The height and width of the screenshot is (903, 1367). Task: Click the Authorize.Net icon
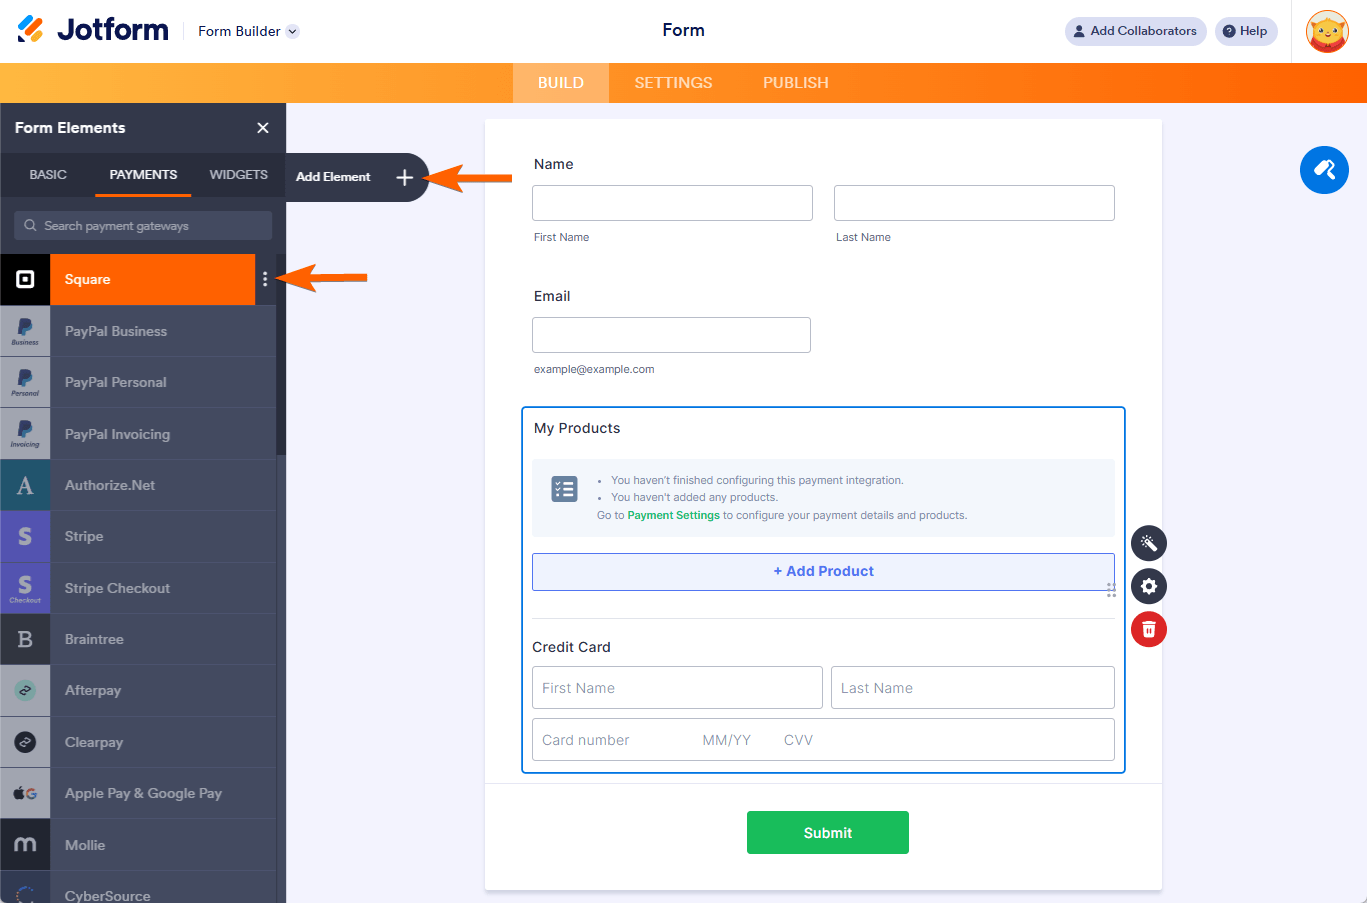(25, 485)
